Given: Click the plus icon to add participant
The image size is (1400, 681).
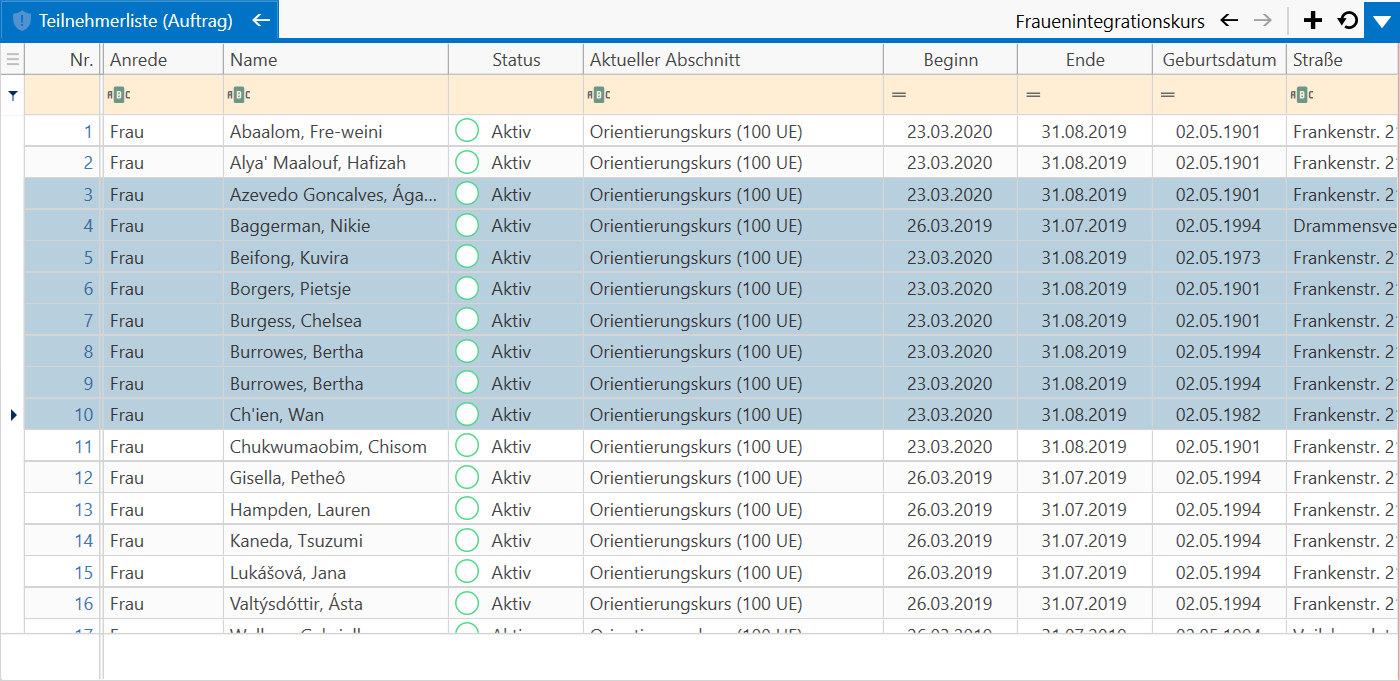Looking at the screenshot, I should (1313, 20).
